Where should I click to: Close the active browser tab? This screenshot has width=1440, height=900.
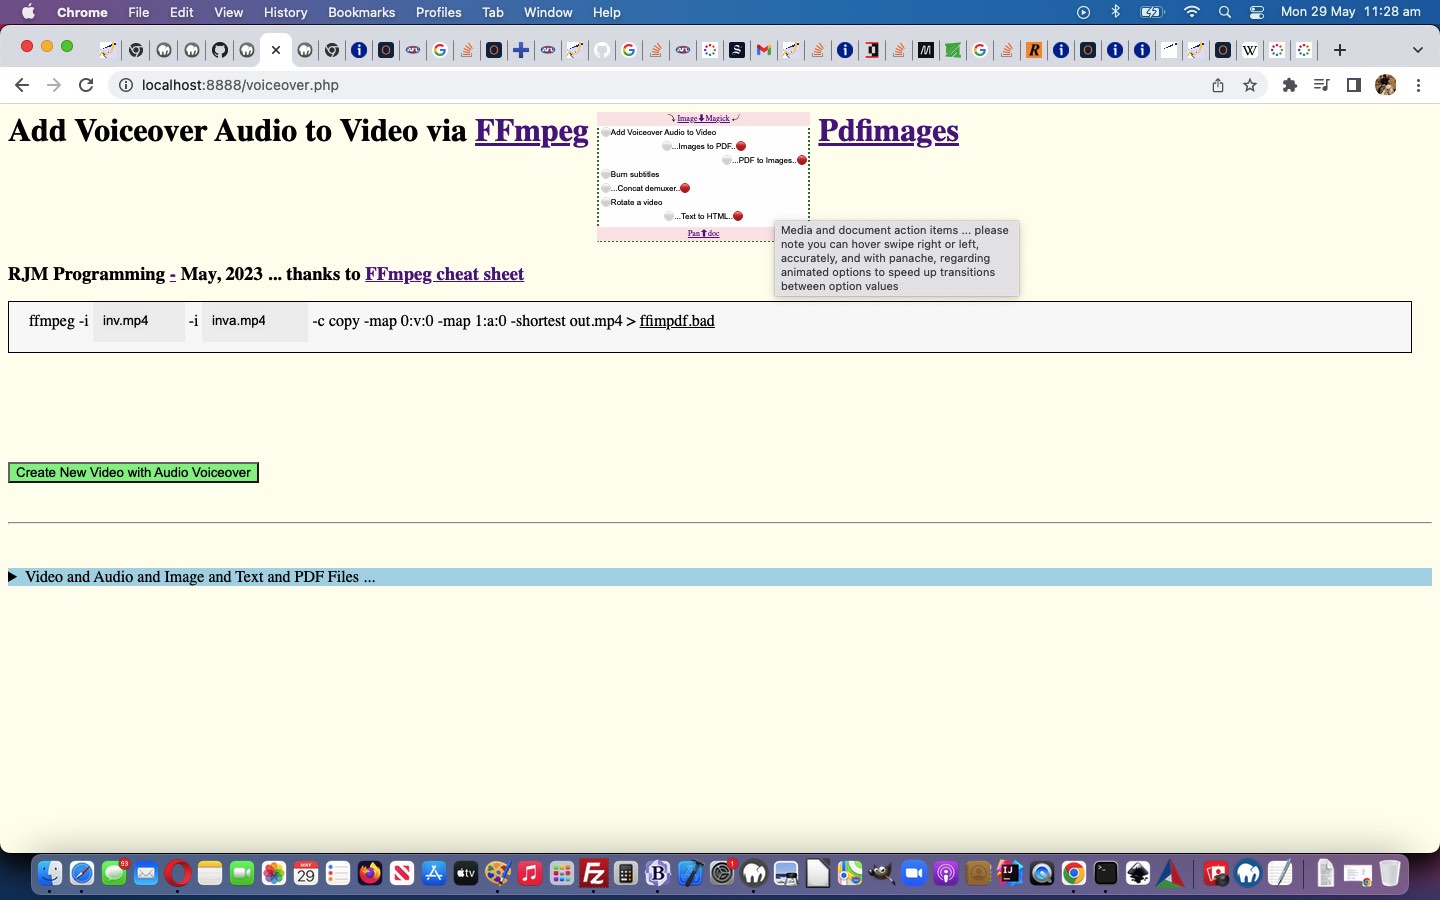276,50
